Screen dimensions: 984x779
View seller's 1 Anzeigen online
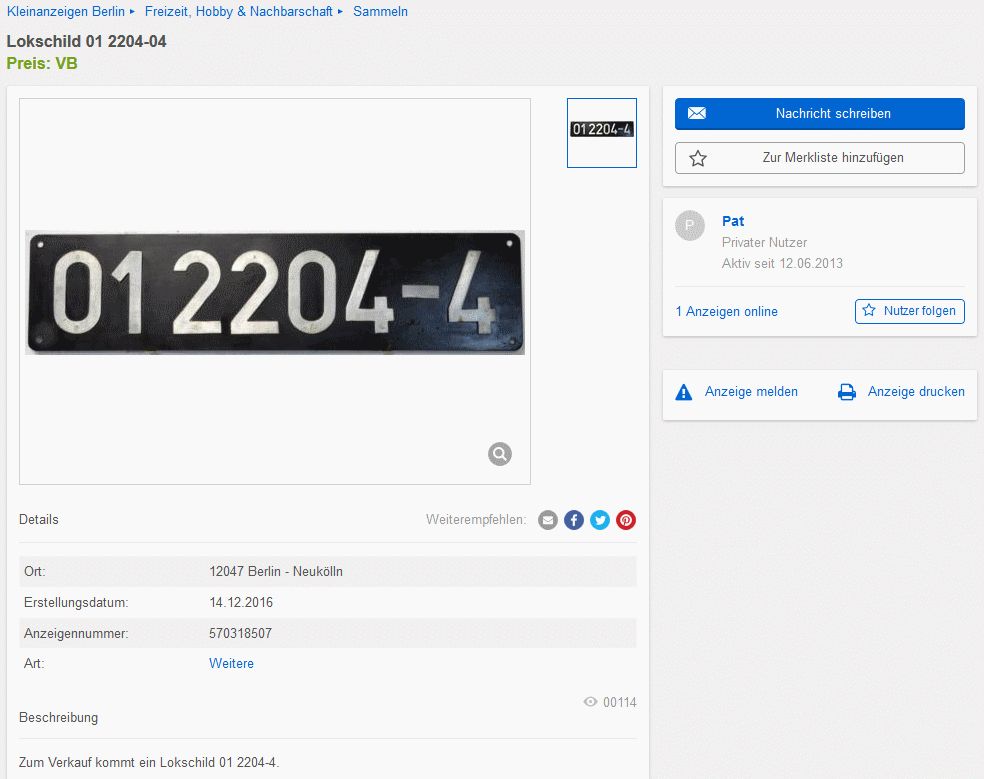726,311
